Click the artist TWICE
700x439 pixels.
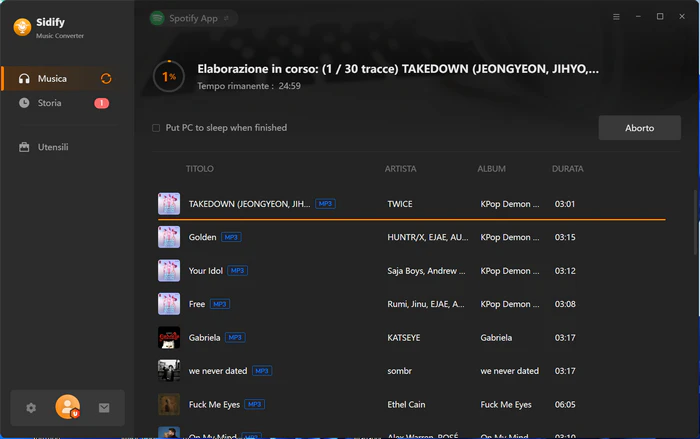click(400, 204)
